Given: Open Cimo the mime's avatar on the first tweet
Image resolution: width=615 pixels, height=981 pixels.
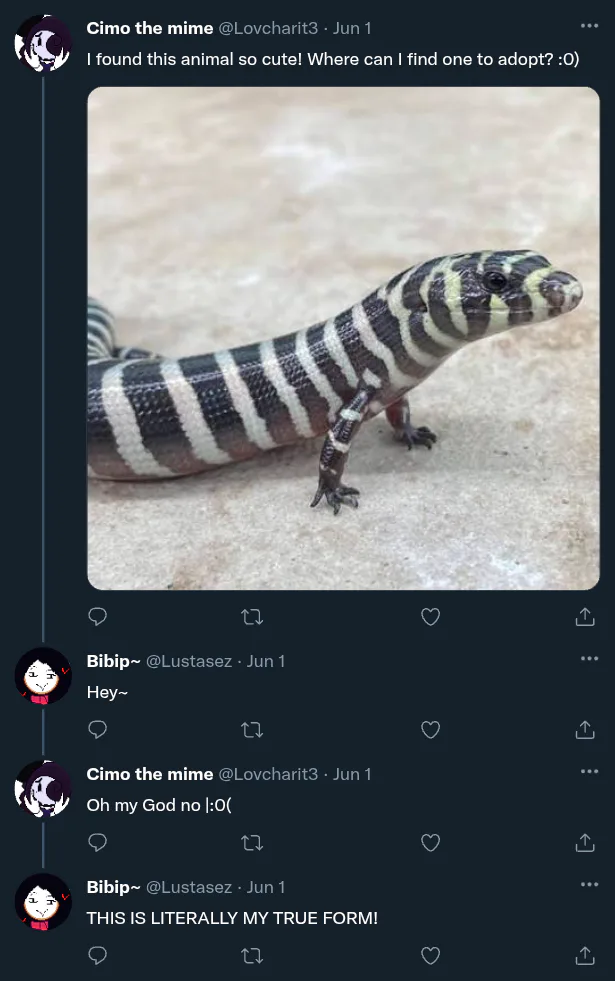Looking at the screenshot, I should [43, 43].
